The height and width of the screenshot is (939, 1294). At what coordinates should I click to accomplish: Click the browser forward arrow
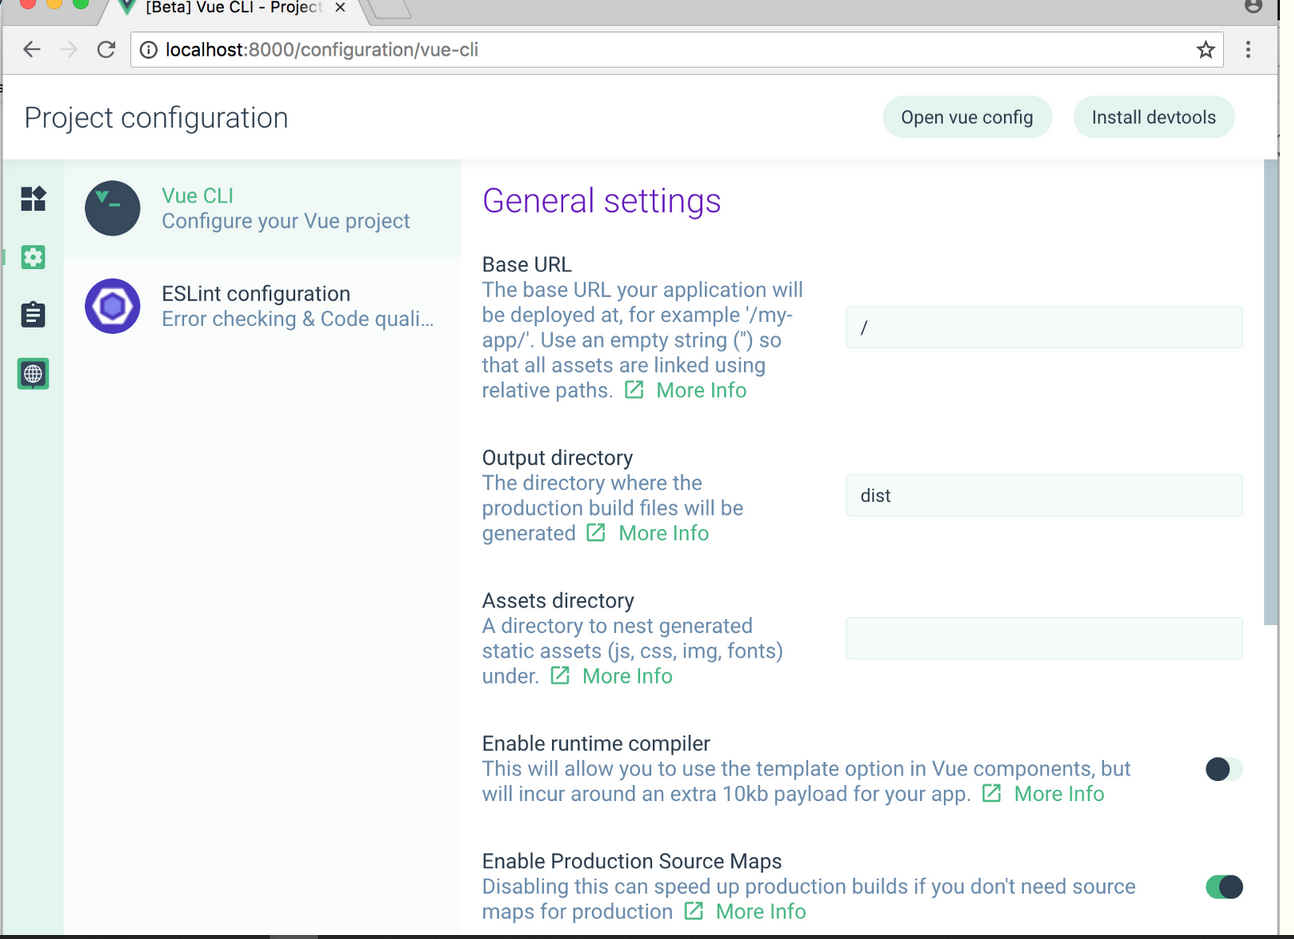pyautogui.click(x=69, y=49)
